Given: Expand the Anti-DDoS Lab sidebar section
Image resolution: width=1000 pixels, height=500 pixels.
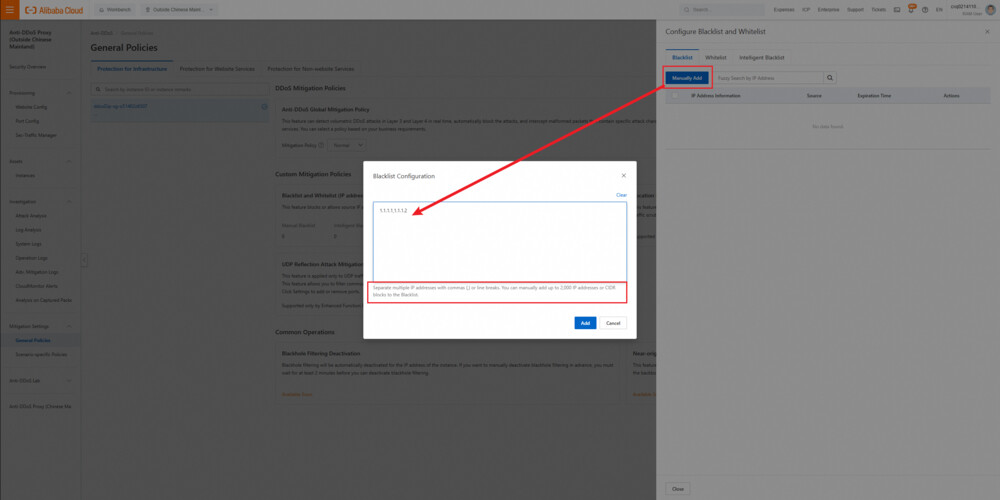Looking at the screenshot, I should coord(69,380).
